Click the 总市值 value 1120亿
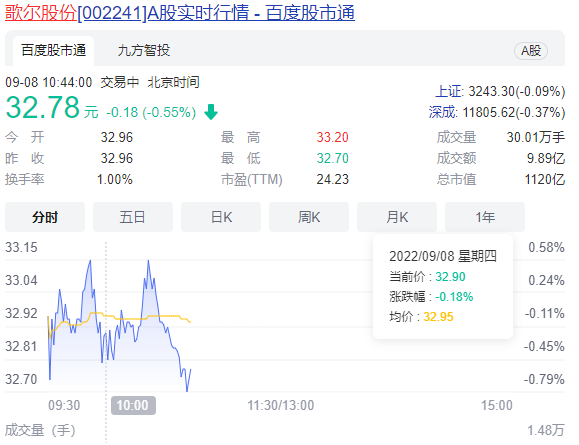Screen dimensions: 579x445 [x=545, y=179]
